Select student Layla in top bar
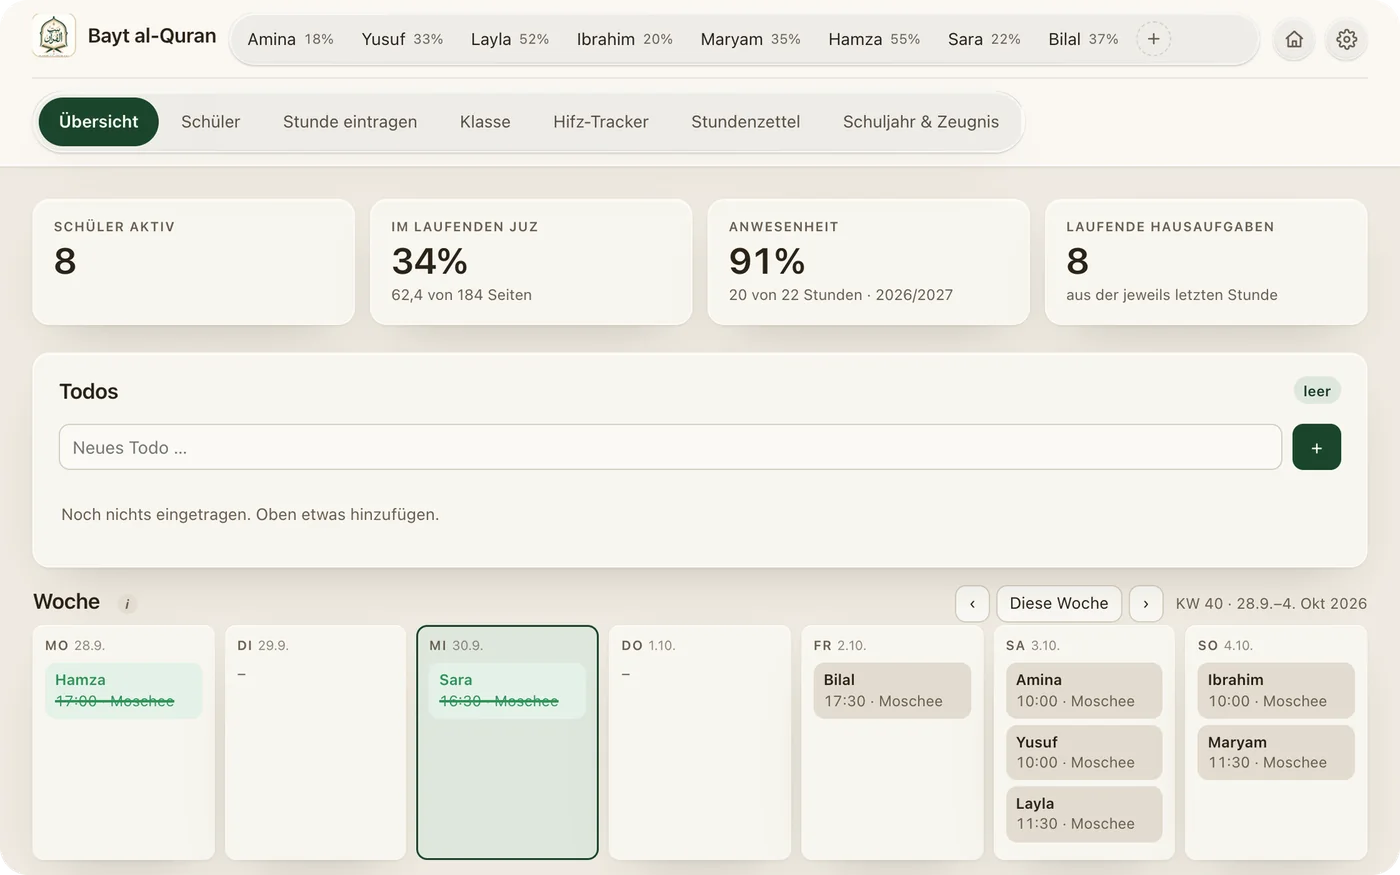 510,39
